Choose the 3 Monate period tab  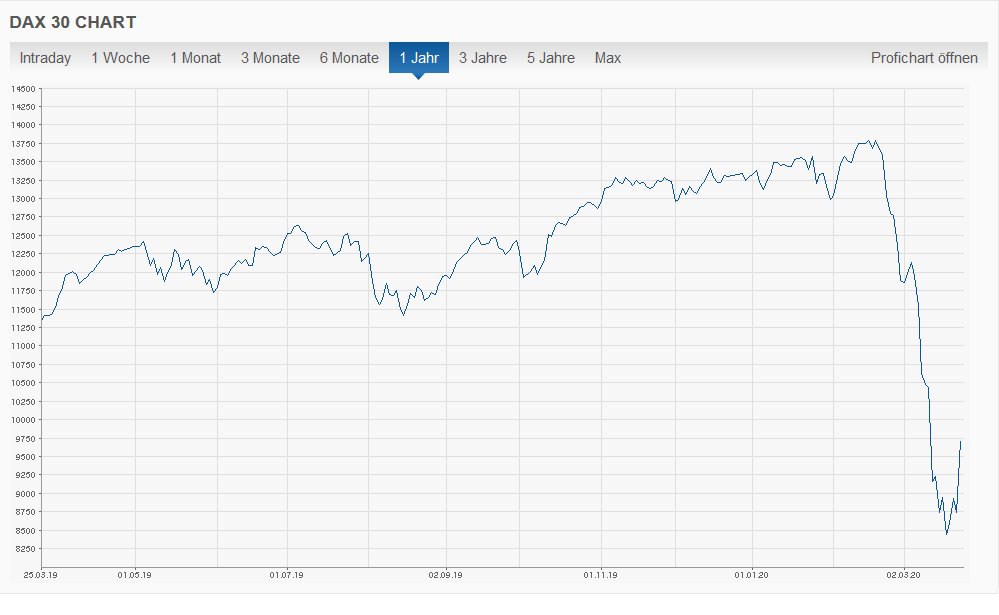(x=270, y=58)
